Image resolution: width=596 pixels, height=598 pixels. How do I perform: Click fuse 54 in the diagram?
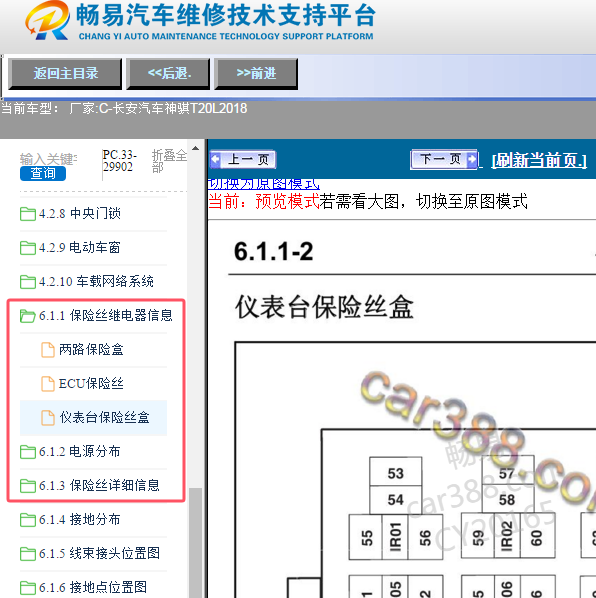tap(395, 500)
